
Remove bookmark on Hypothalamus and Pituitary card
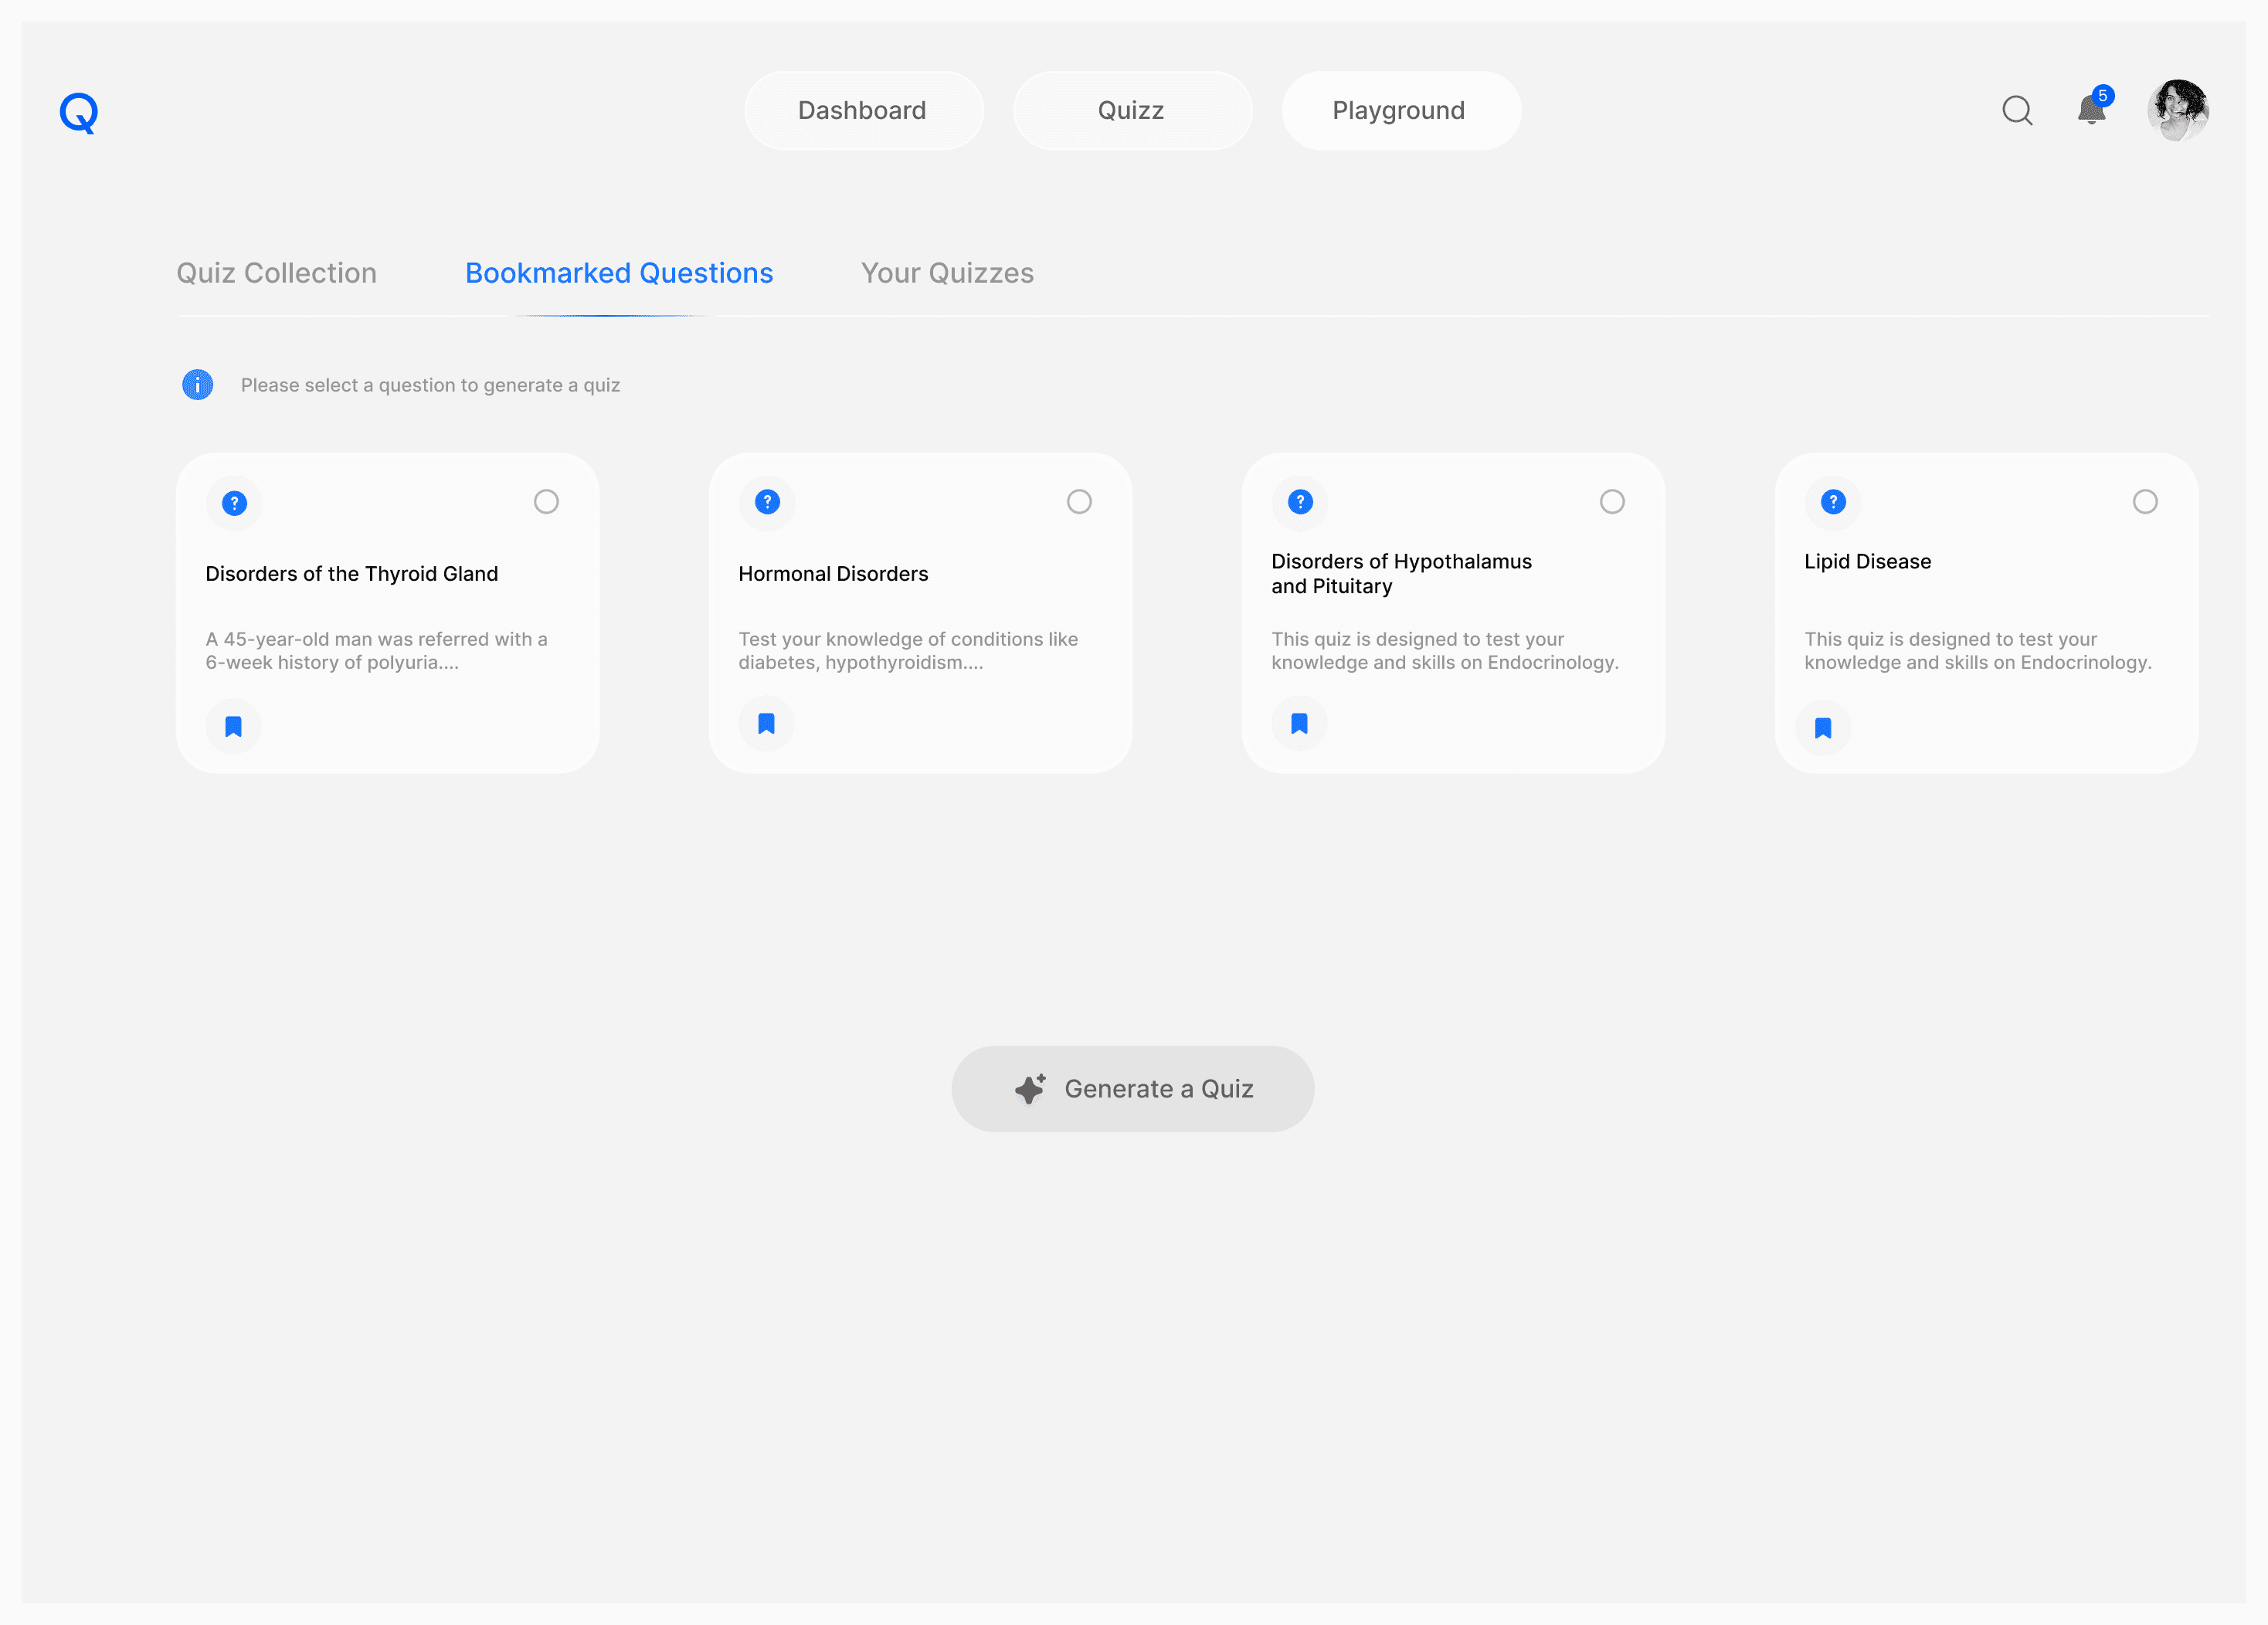1299,723
